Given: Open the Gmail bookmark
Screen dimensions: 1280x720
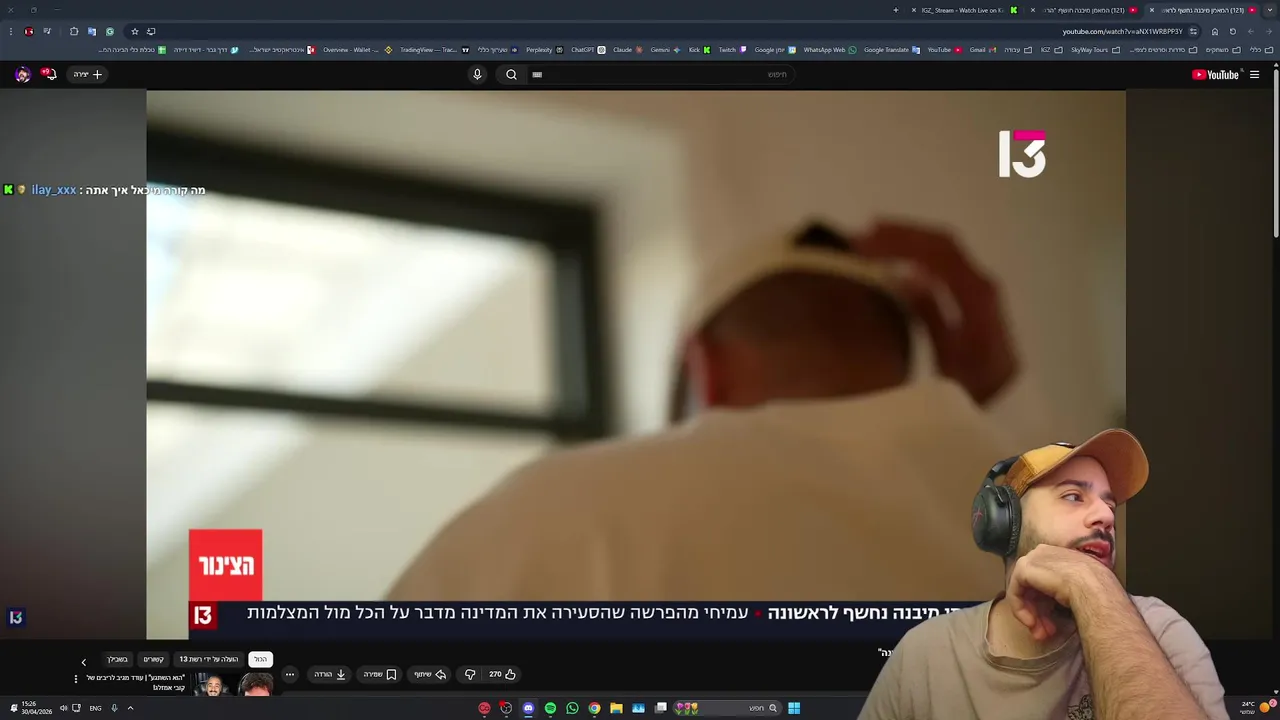Looking at the screenshot, I should (982, 49).
